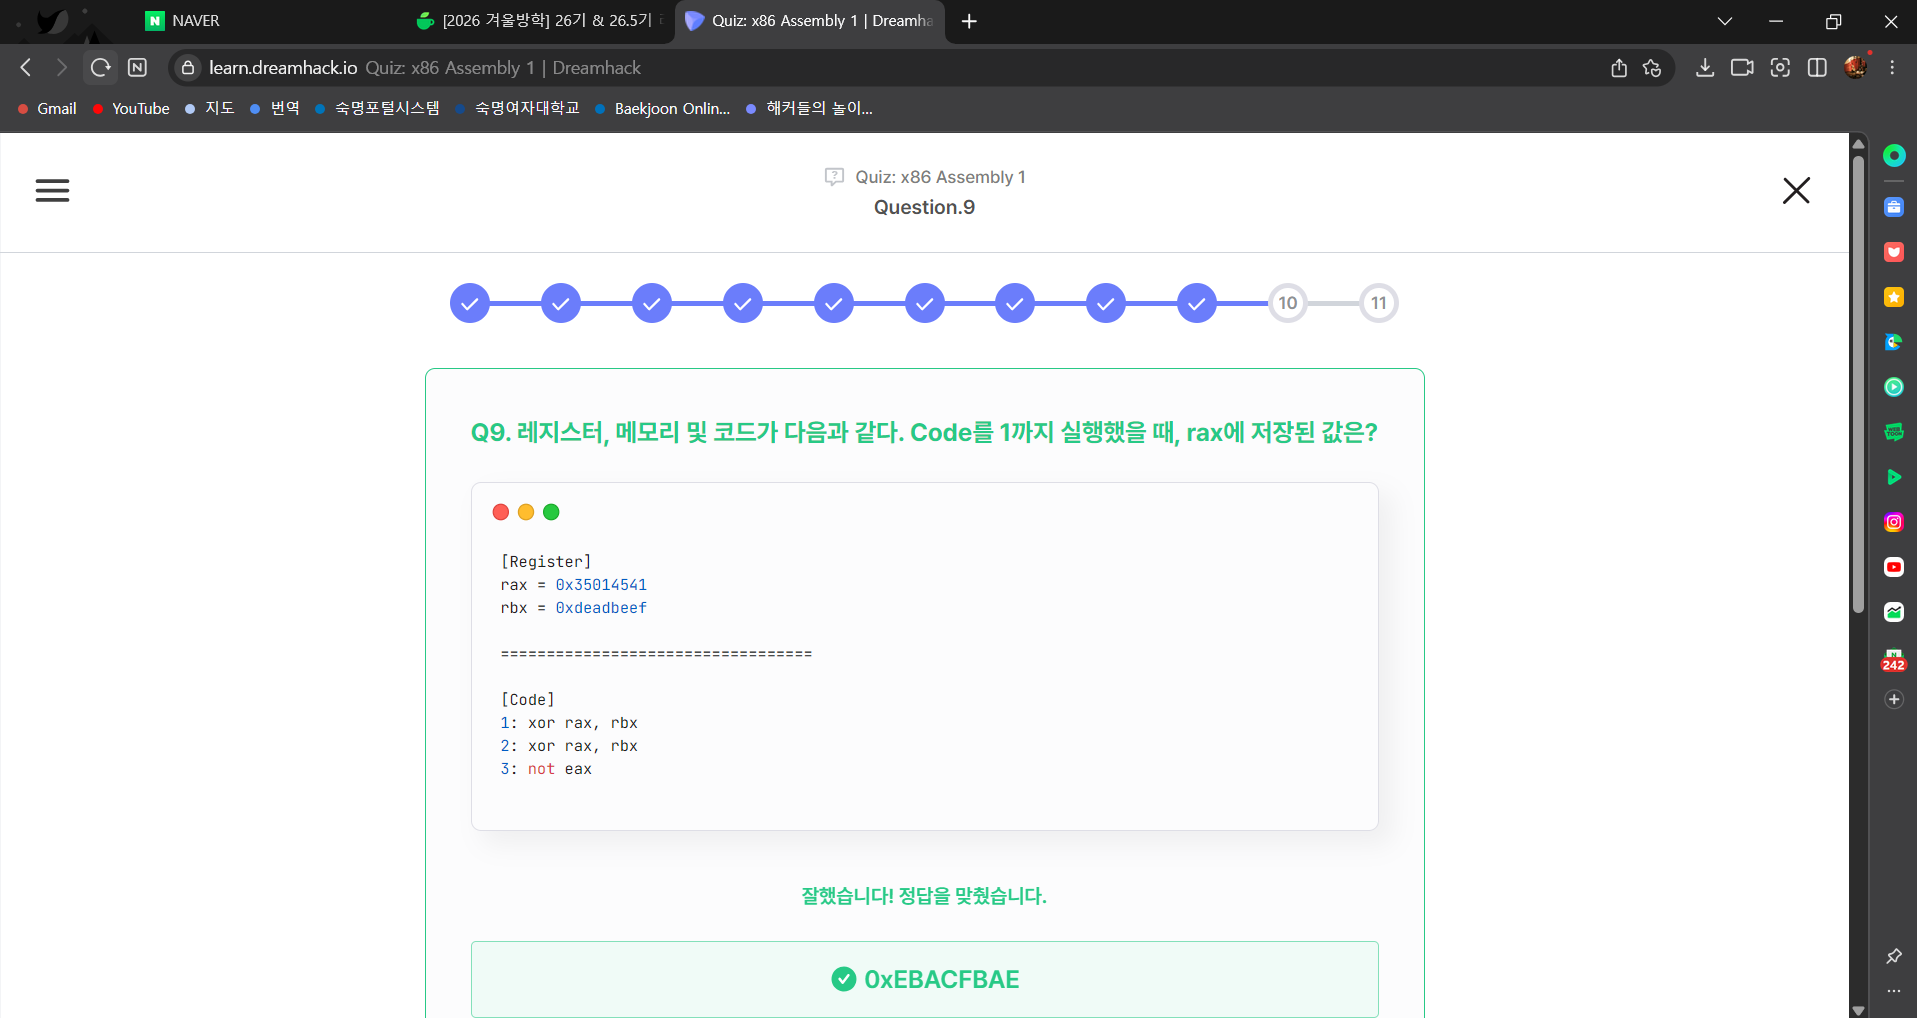Go to question 10 step
The width and height of the screenshot is (1917, 1018).
(1287, 303)
